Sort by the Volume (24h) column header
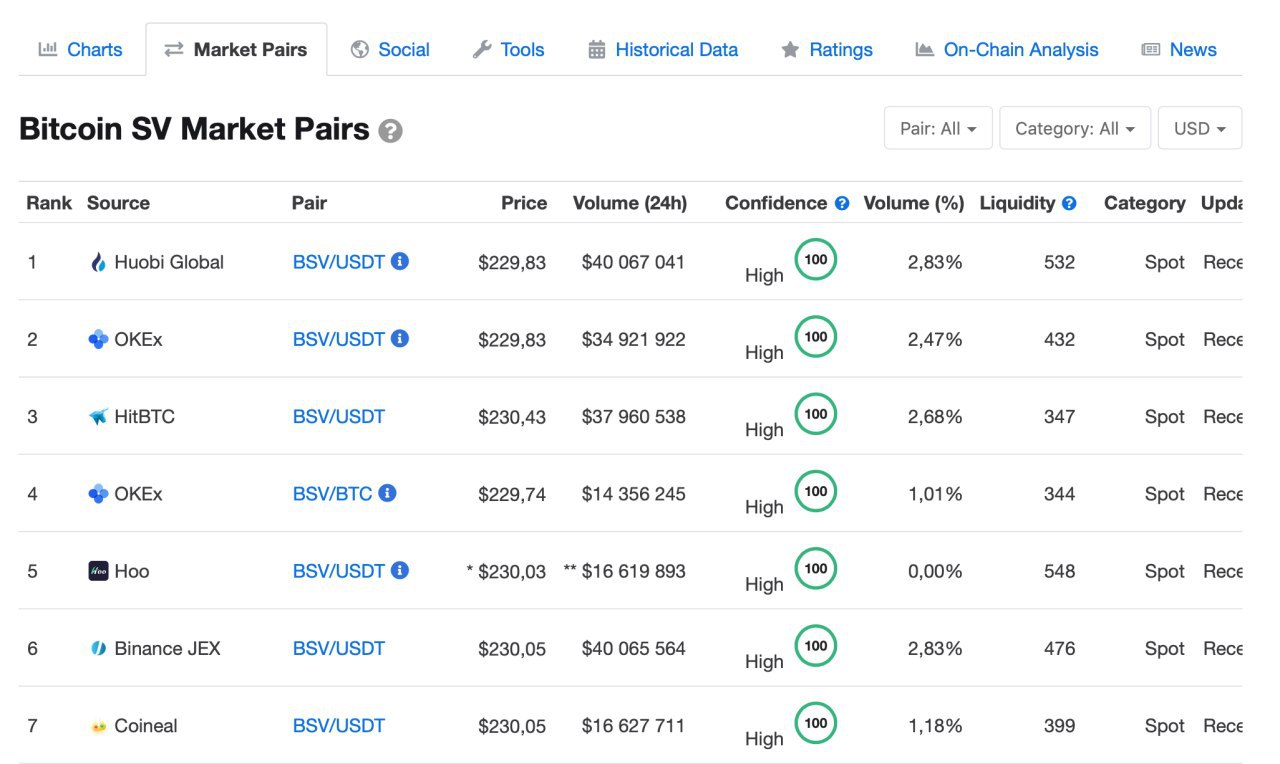Image resolution: width=1280 pixels, height=764 pixels. tap(630, 203)
